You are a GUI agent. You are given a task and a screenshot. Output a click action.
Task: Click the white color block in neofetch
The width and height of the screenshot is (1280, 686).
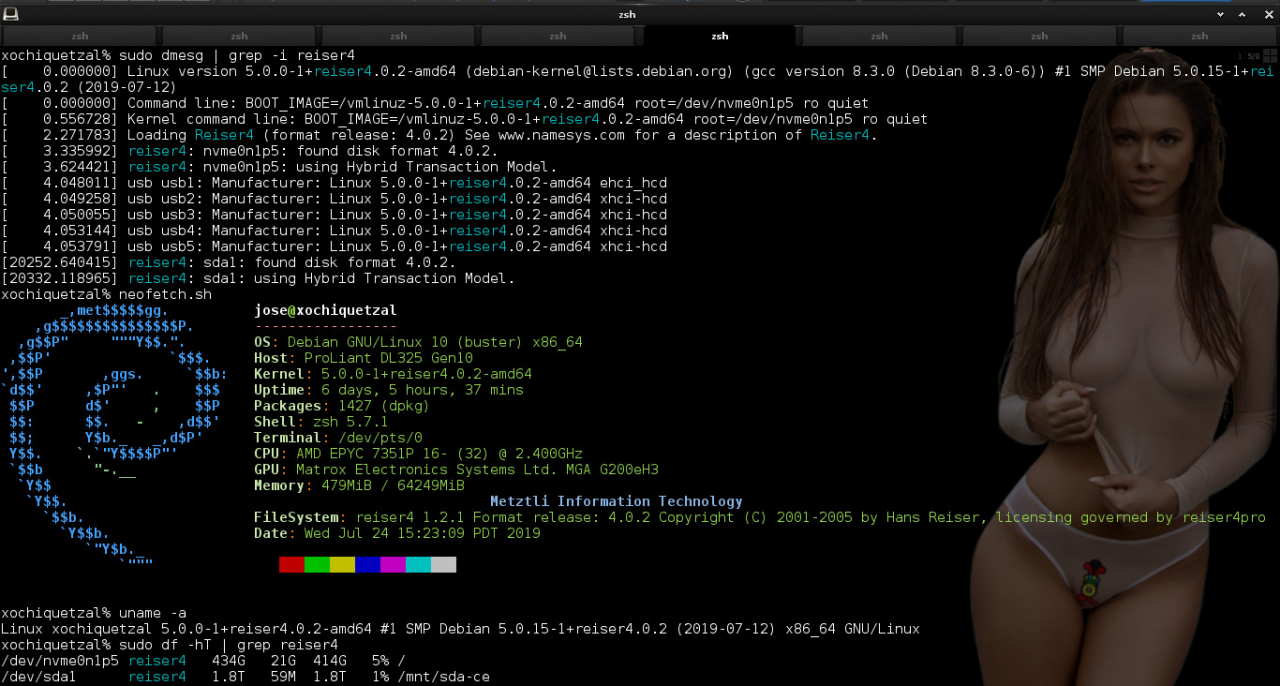pyautogui.click(x=443, y=565)
